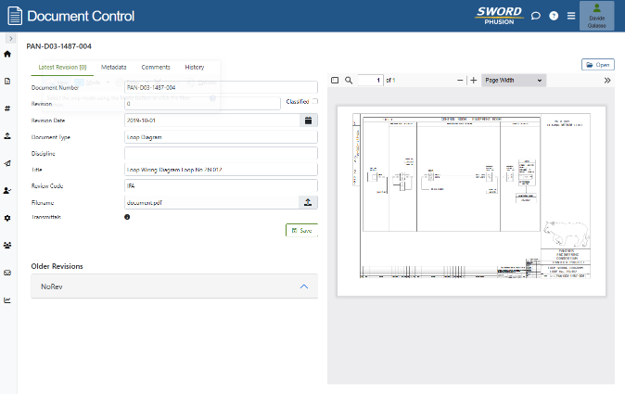Open the hamburger menu in header
Viewport: 625px width, 394px height.
point(571,16)
